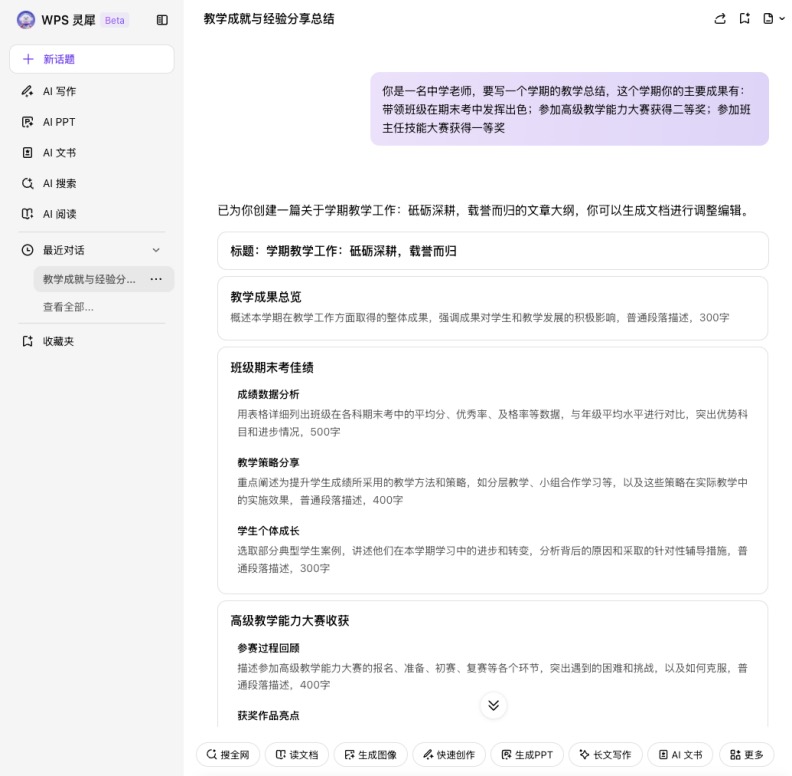
Task: Open the document export dropdown in header
Action: click(x=773, y=19)
